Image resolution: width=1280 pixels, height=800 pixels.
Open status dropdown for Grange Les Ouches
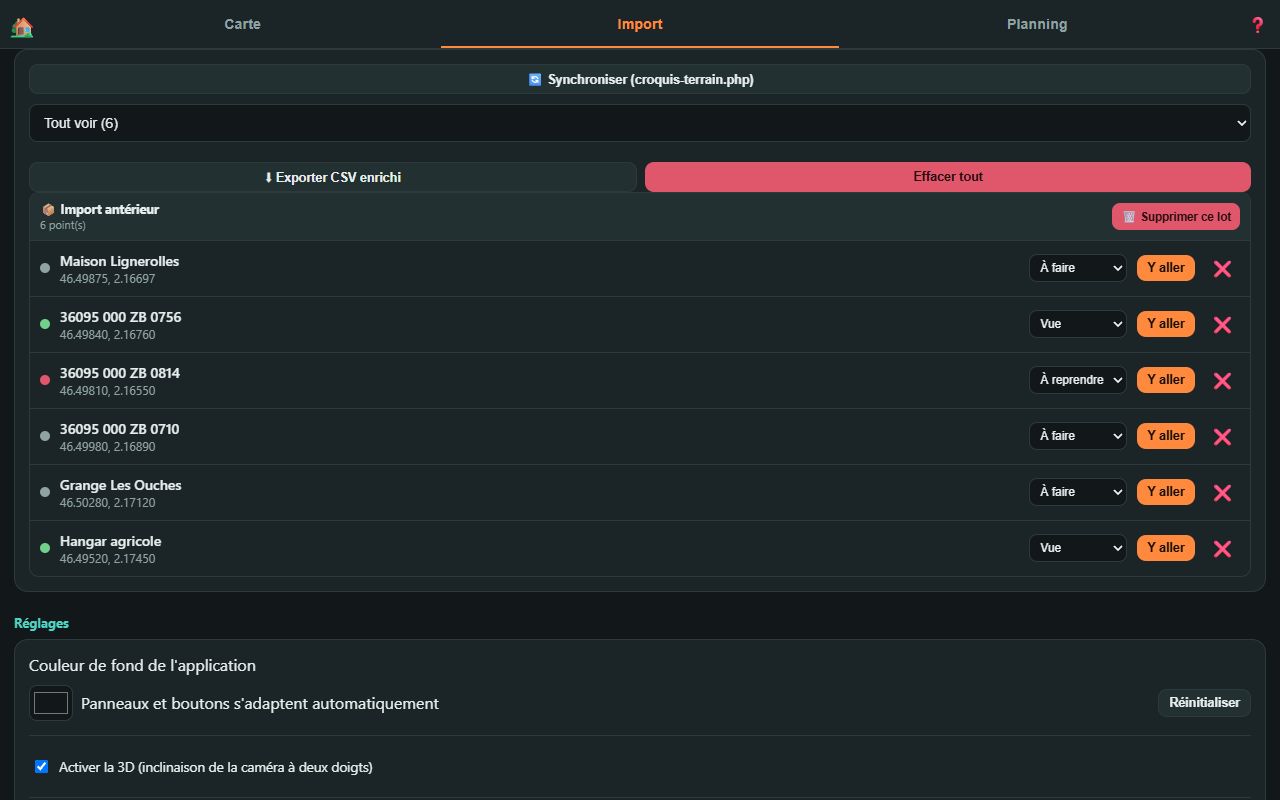click(1078, 492)
